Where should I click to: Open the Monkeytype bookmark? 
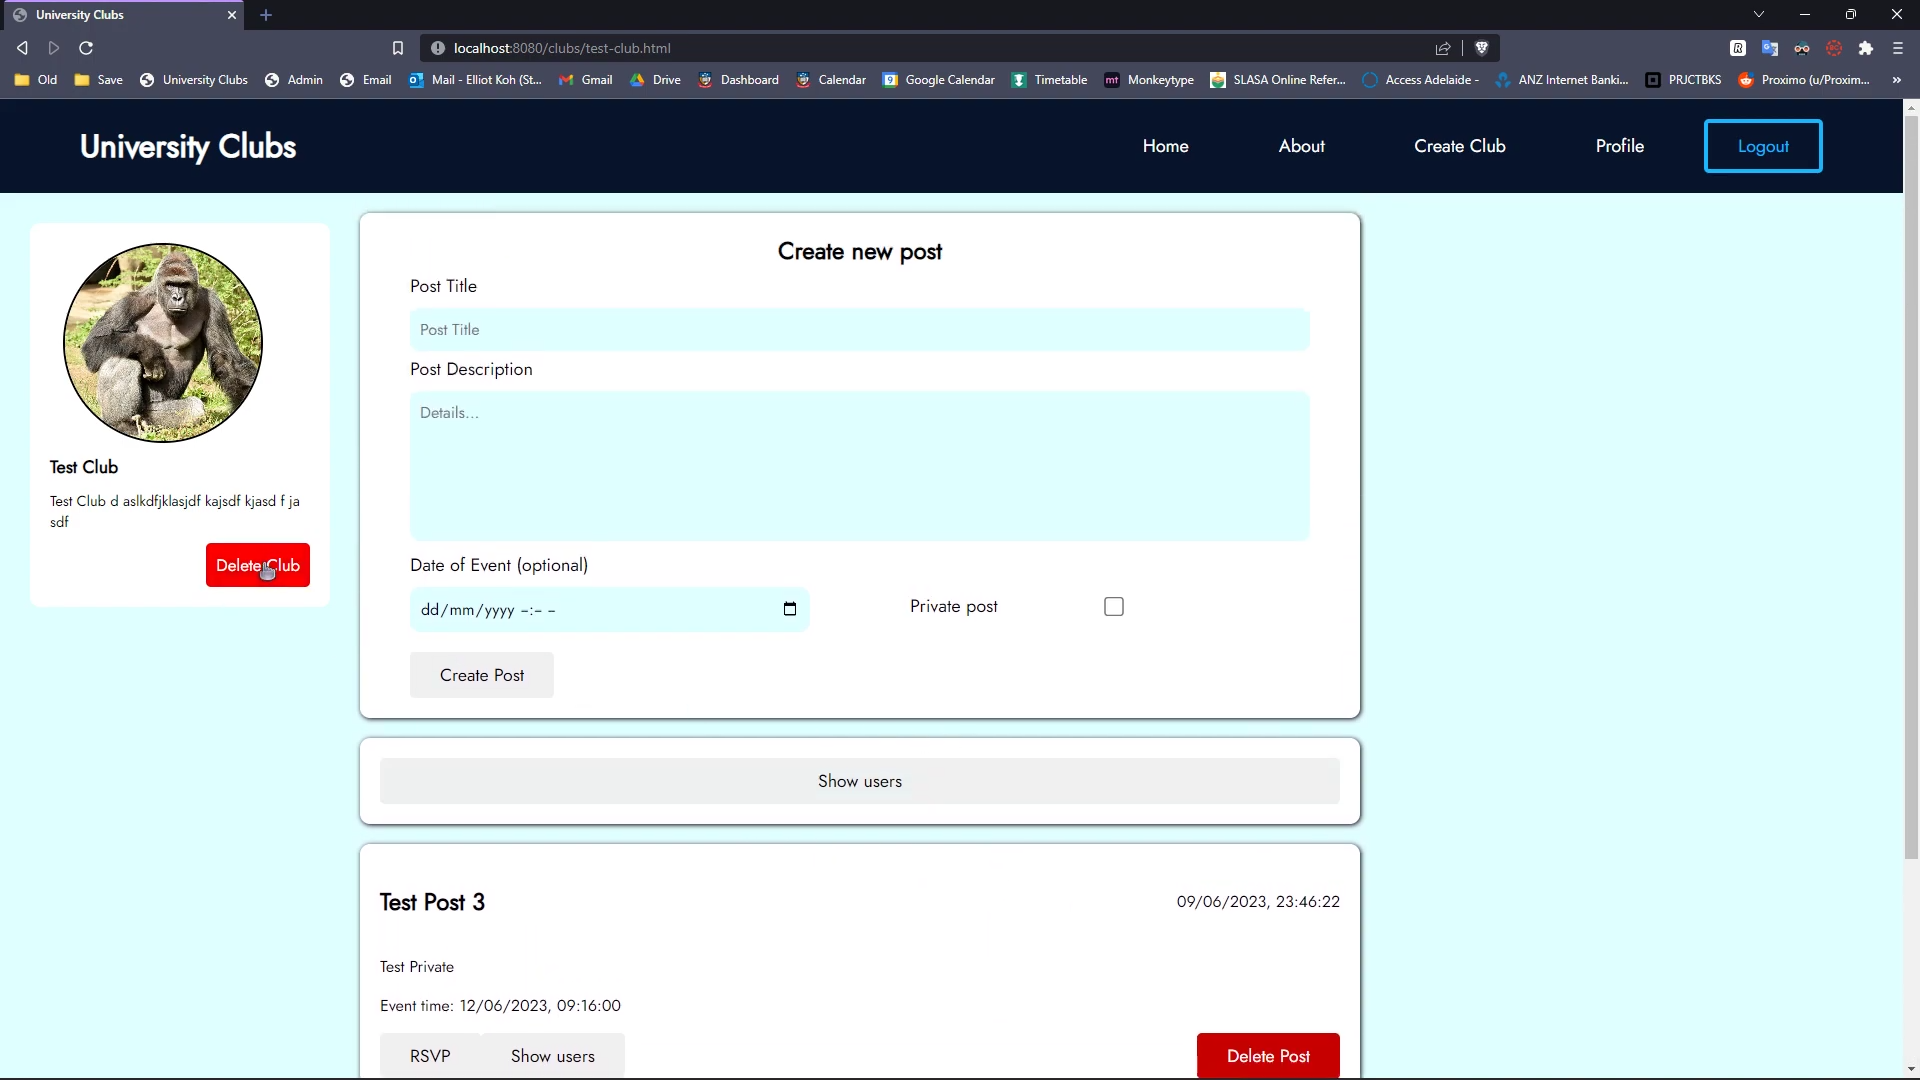pos(1149,80)
